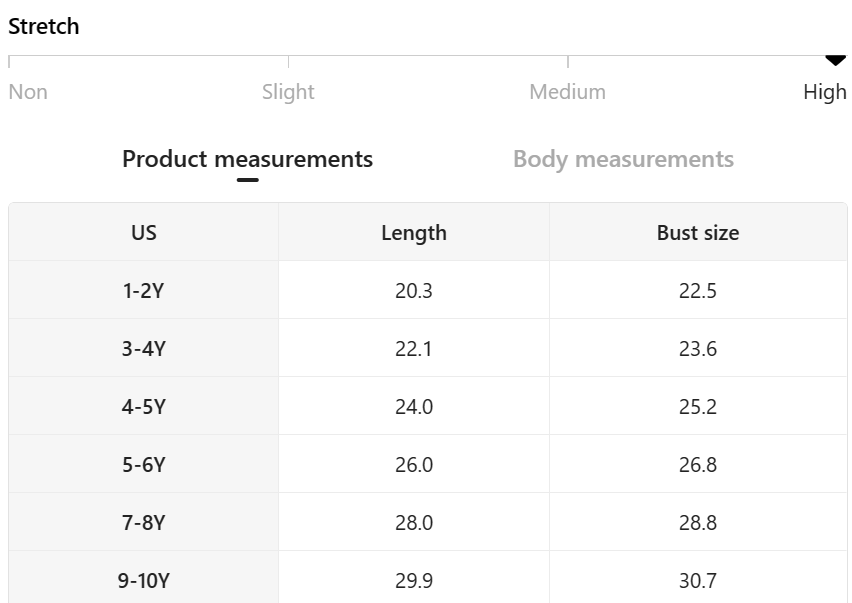Select the 7-8Y size row
The height and width of the screenshot is (603, 852).
point(144,523)
